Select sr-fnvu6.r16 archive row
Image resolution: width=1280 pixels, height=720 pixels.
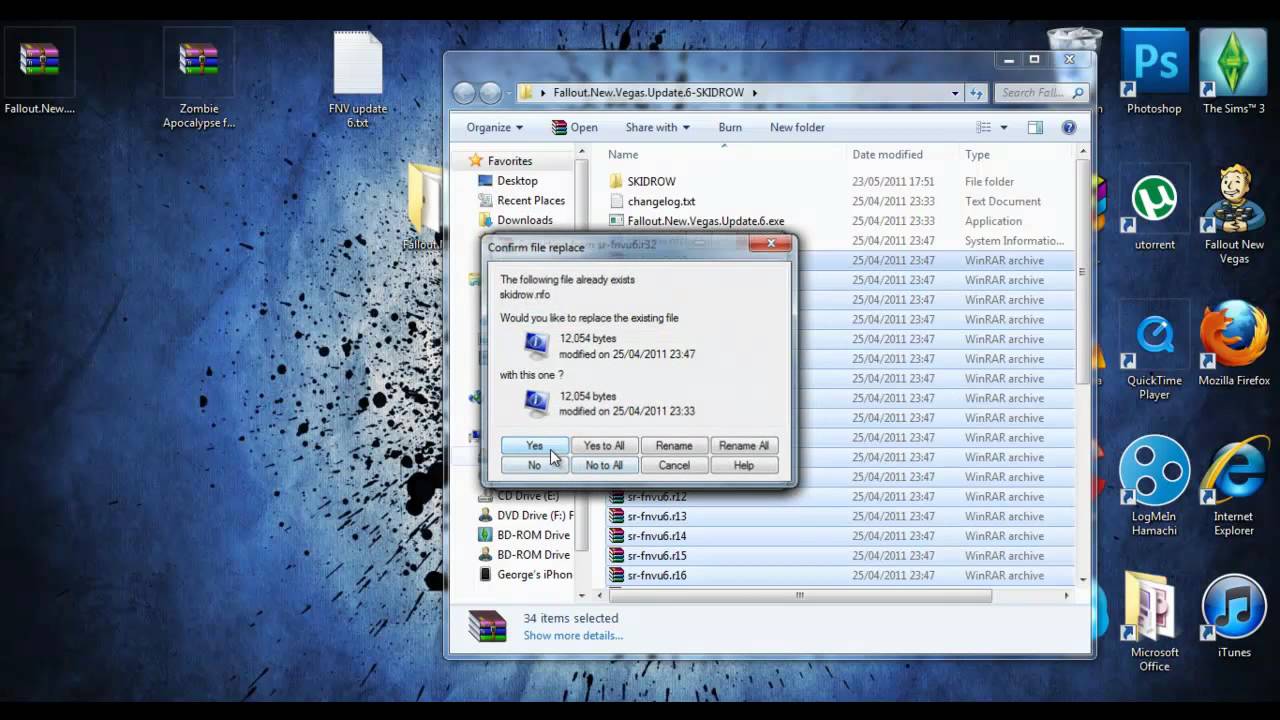[840, 575]
